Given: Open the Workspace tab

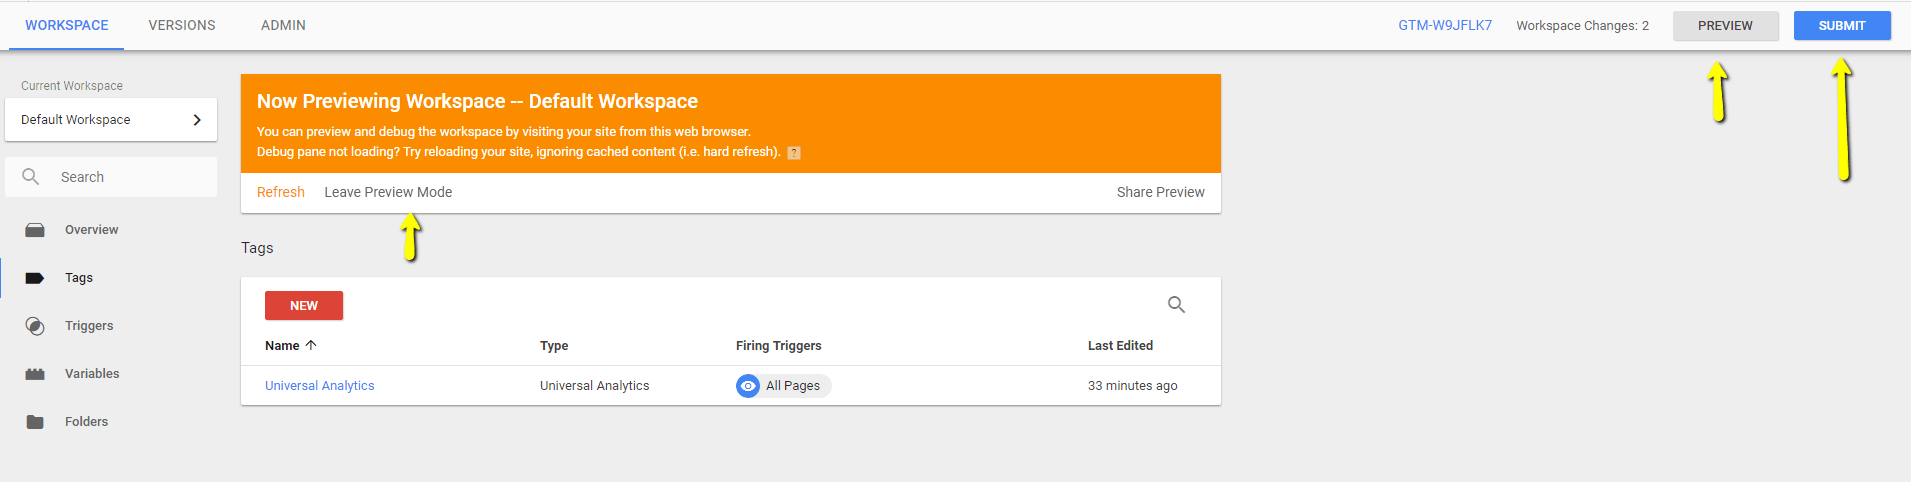Looking at the screenshot, I should click(x=67, y=25).
